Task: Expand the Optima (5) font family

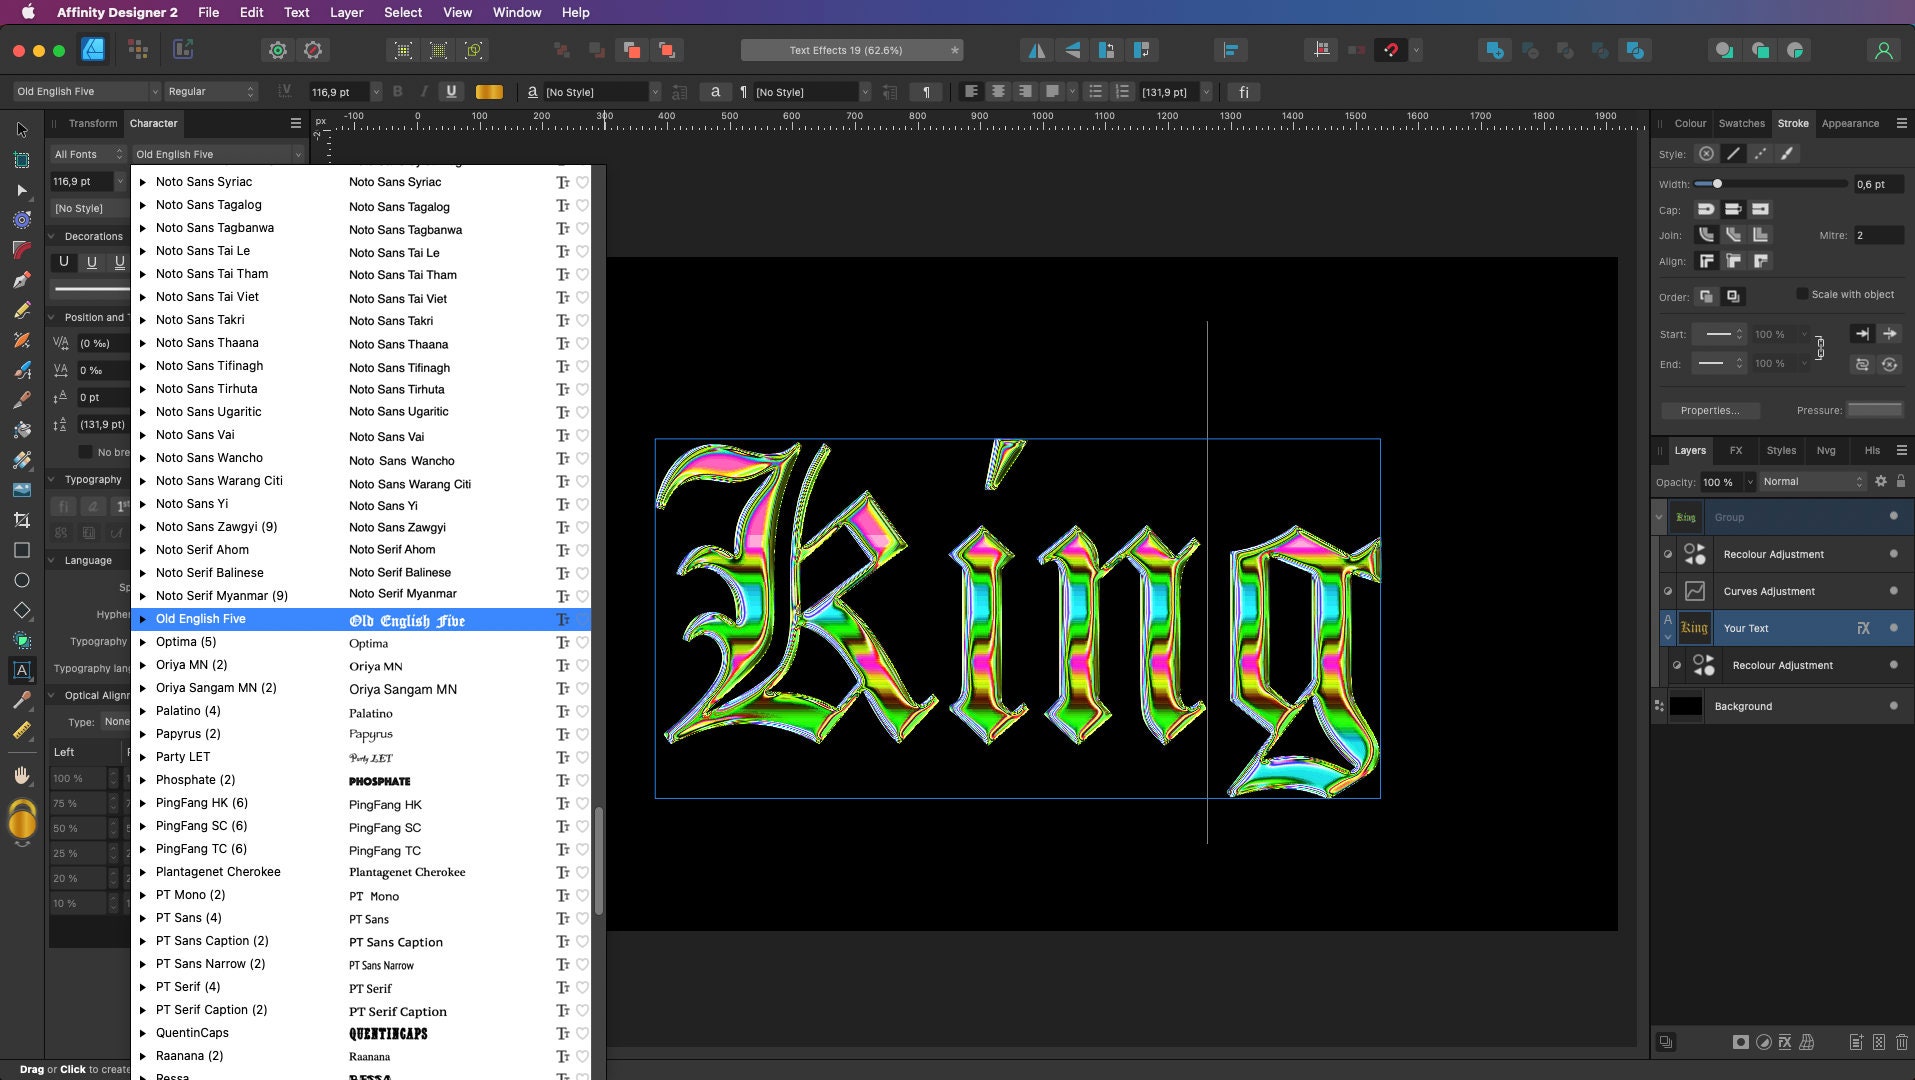Action: 143,642
